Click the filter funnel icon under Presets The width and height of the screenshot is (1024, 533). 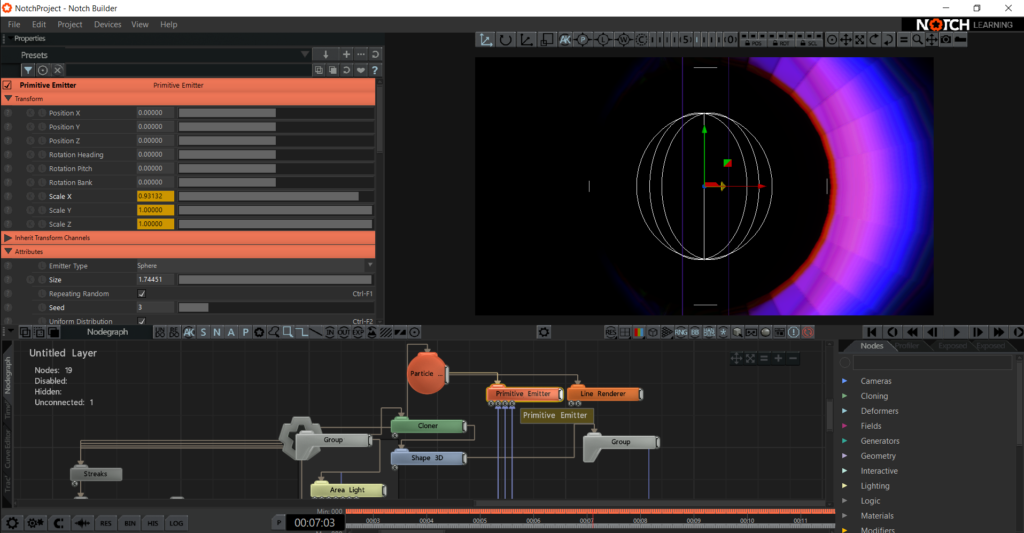27,70
